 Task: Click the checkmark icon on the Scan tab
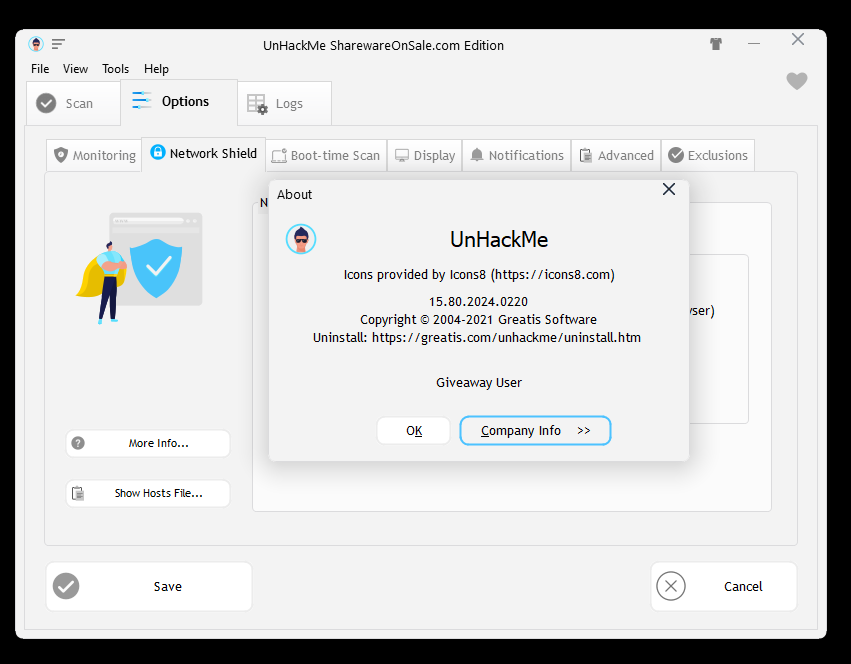[x=46, y=103]
